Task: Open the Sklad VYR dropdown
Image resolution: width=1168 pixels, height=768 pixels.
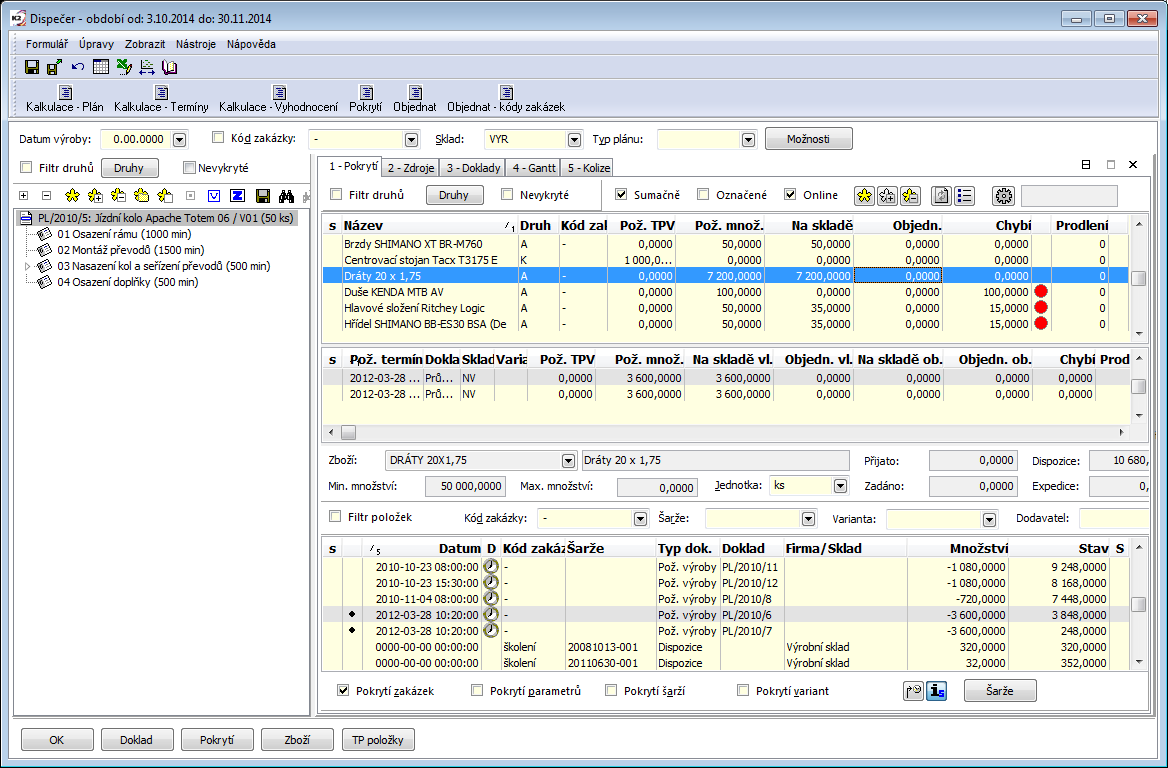Action: point(574,140)
